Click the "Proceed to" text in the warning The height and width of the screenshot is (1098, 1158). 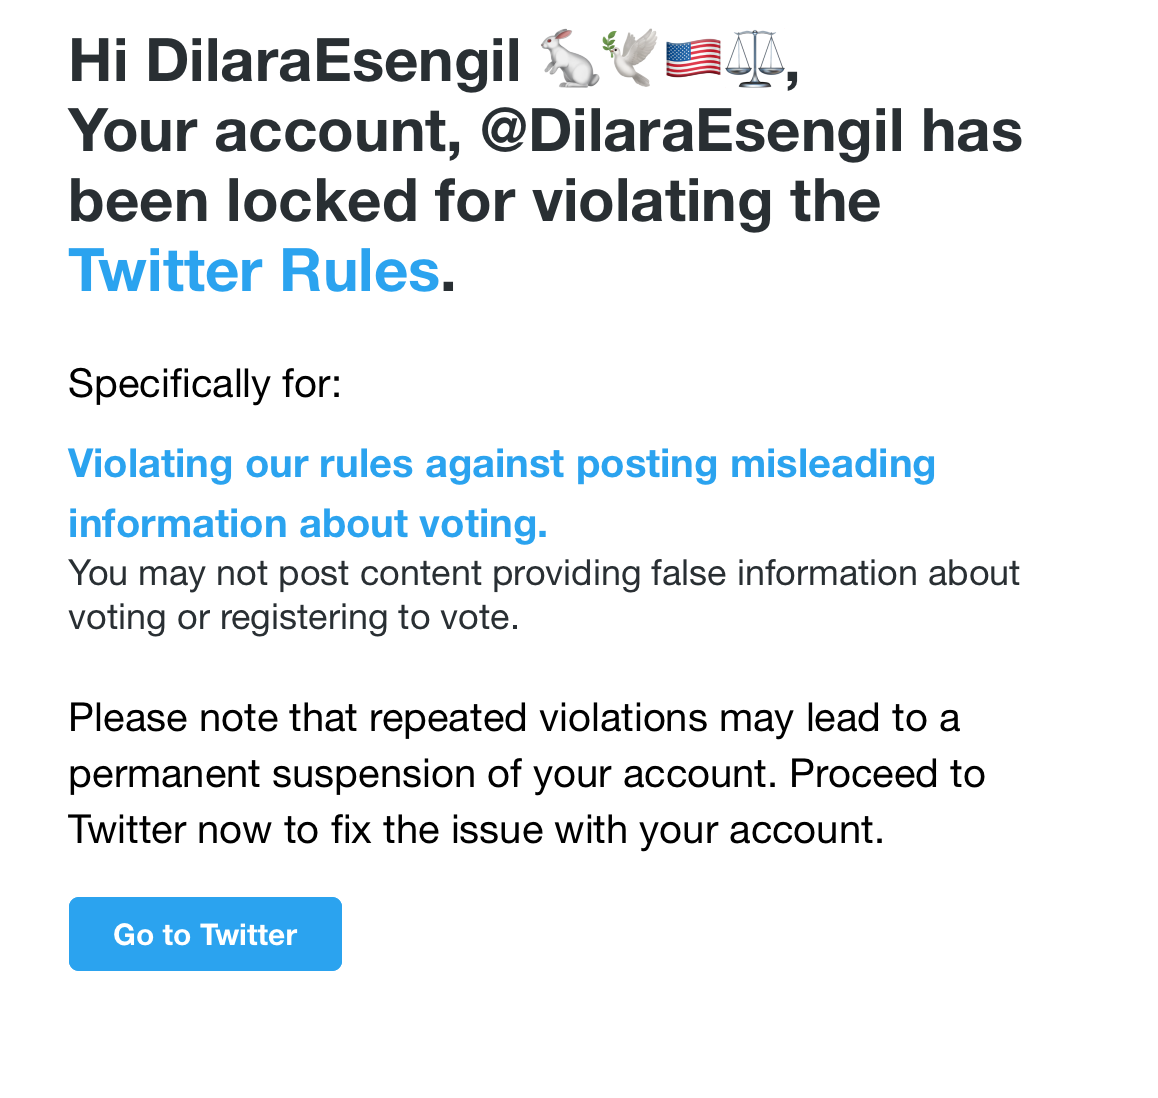[x=887, y=774]
